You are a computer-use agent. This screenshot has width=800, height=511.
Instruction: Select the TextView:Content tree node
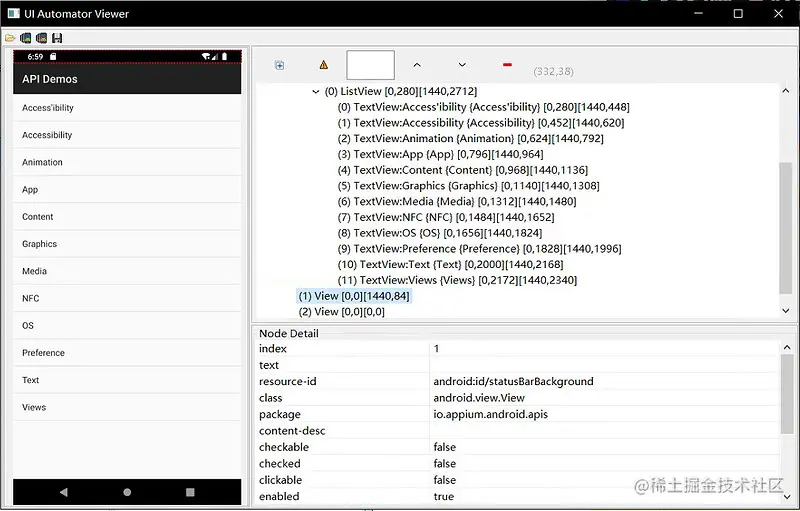point(463,170)
